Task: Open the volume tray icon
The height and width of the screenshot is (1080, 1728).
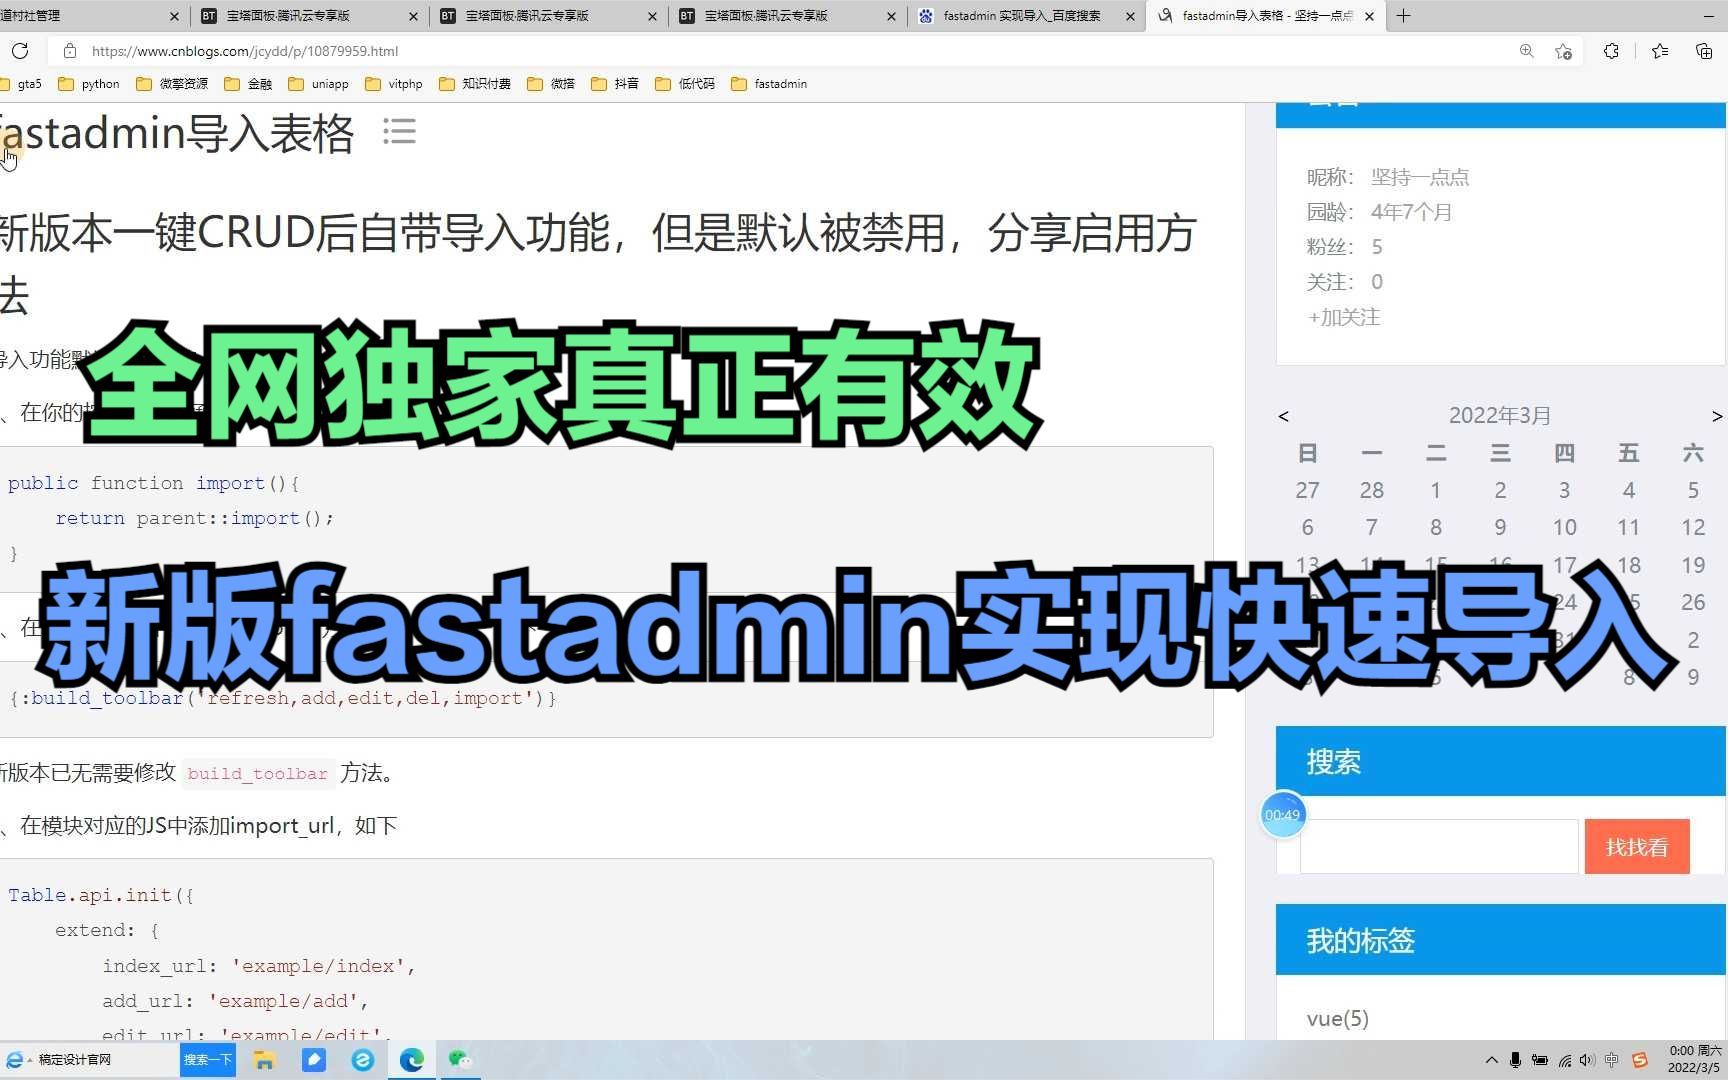Action: (1588, 1060)
